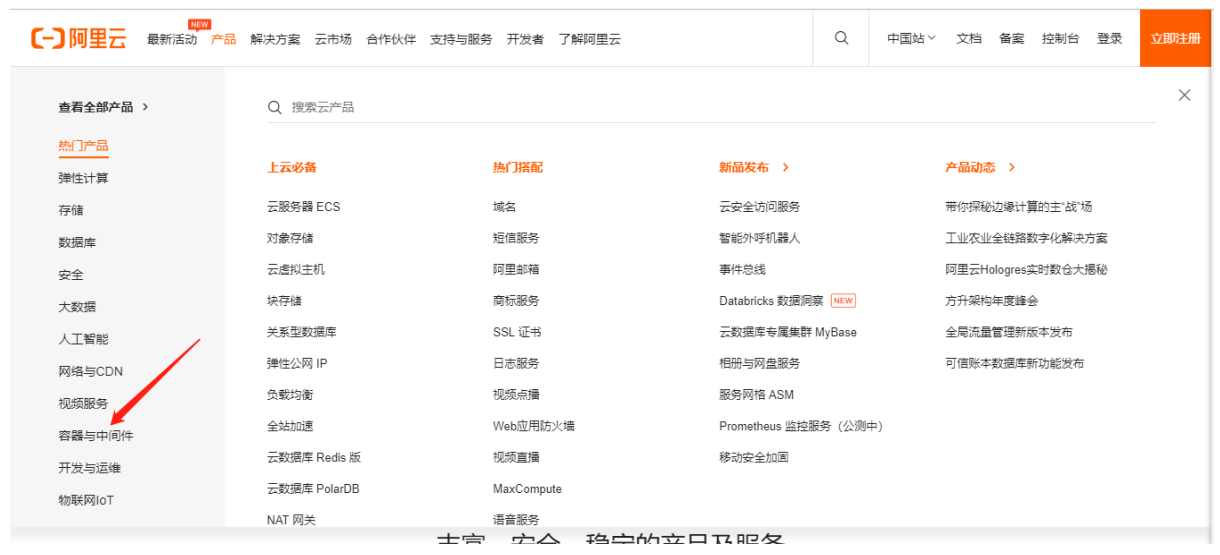Screen dimensions: 1220x555
Task: Open Prometheus 监控服务 link
Action: [801, 426]
